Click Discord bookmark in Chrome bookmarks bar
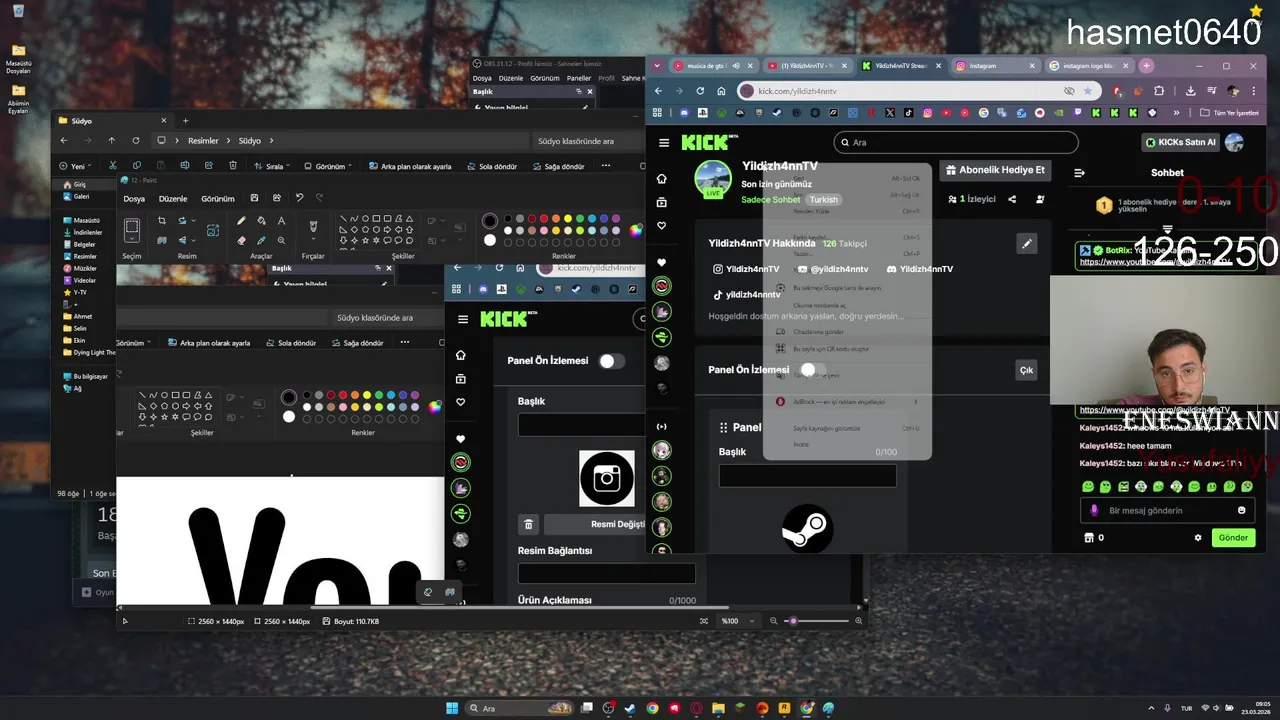This screenshot has height=720, width=1280. click(682, 113)
